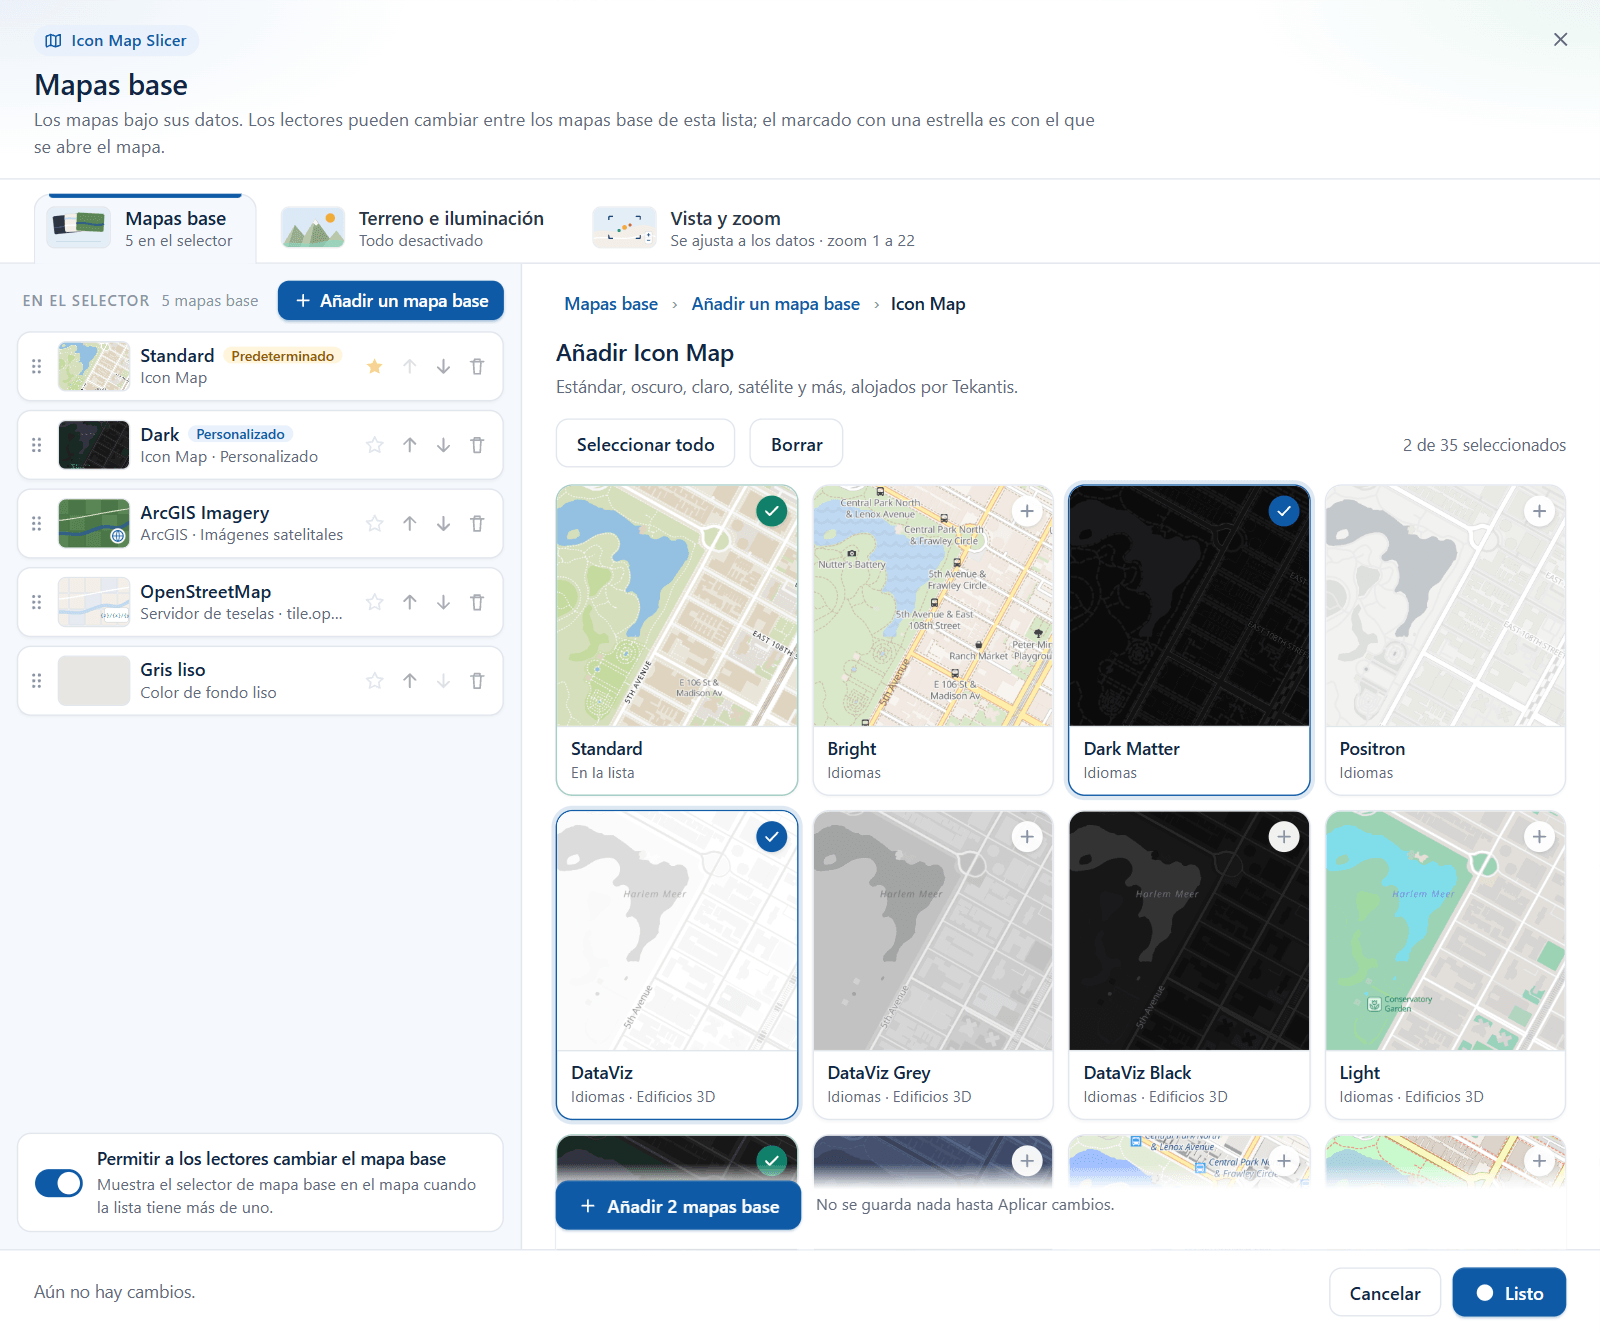Delete the OpenStreetMap basemap

[477, 602]
